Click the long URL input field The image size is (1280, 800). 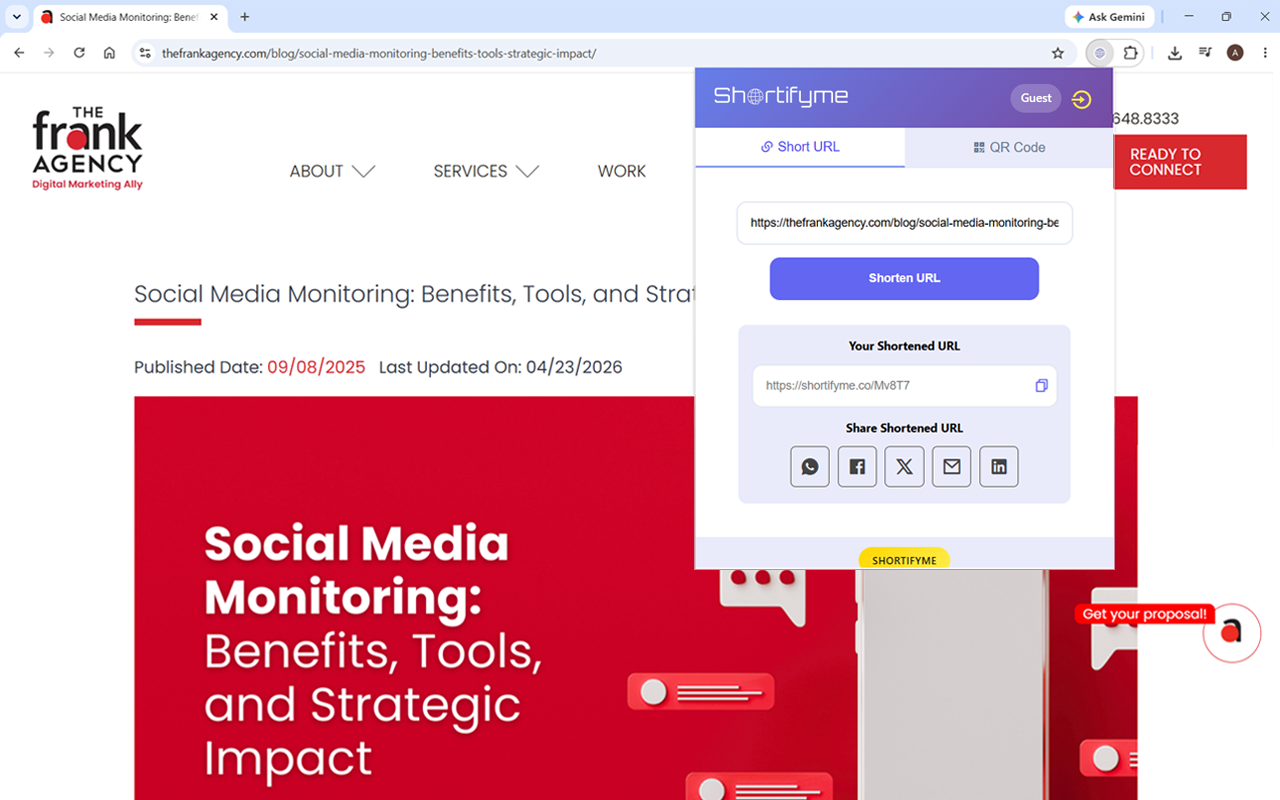pyautogui.click(x=904, y=223)
